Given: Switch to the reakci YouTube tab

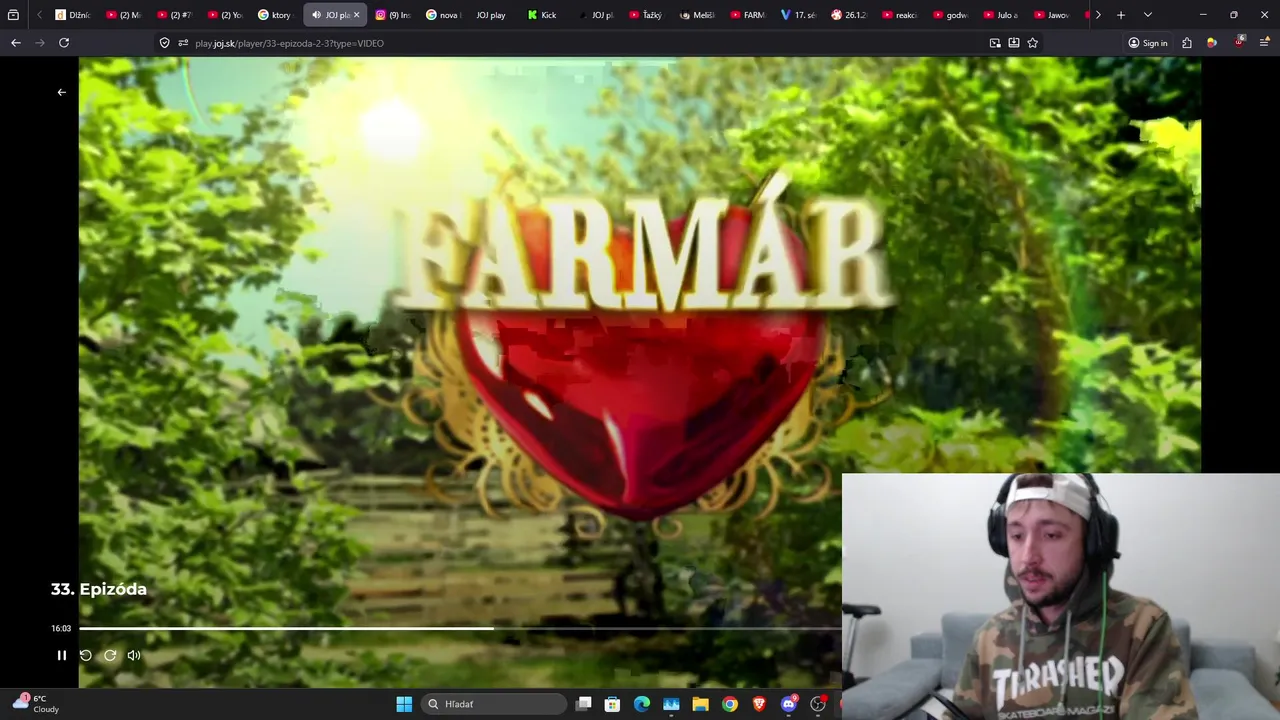Looking at the screenshot, I should click(x=899, y=15).
